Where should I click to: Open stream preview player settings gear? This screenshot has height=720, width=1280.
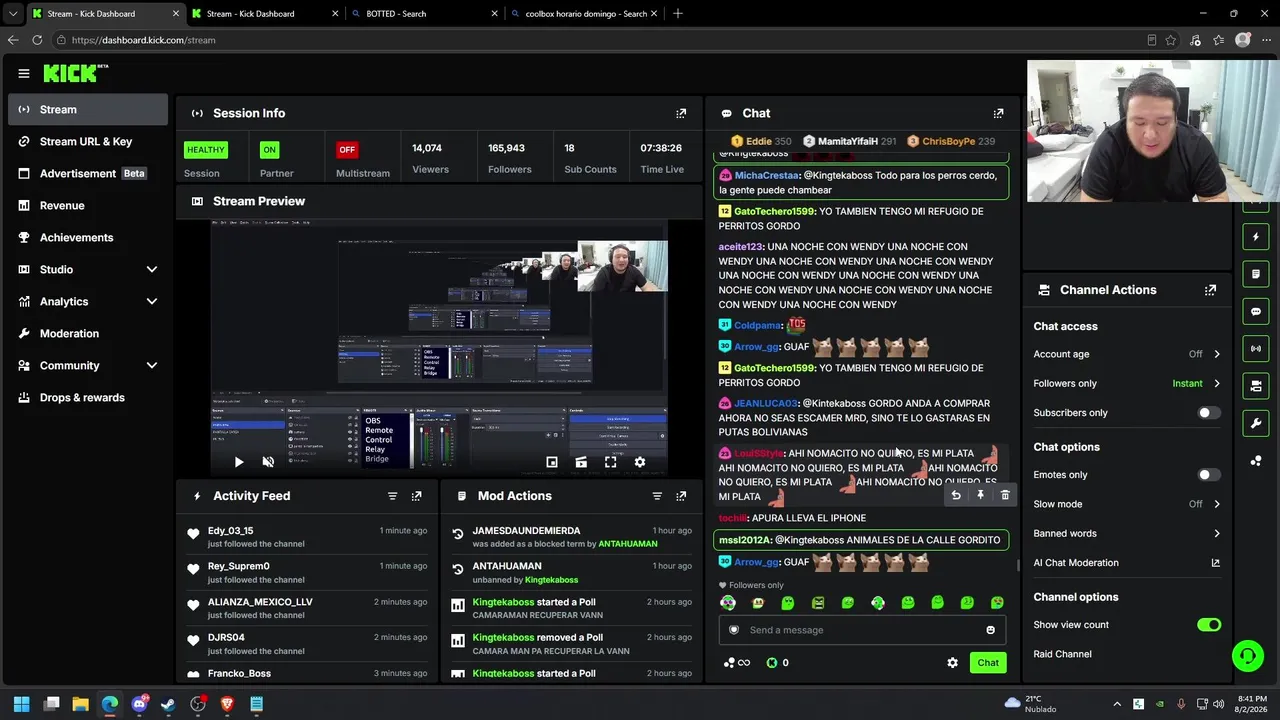[640, 462]
